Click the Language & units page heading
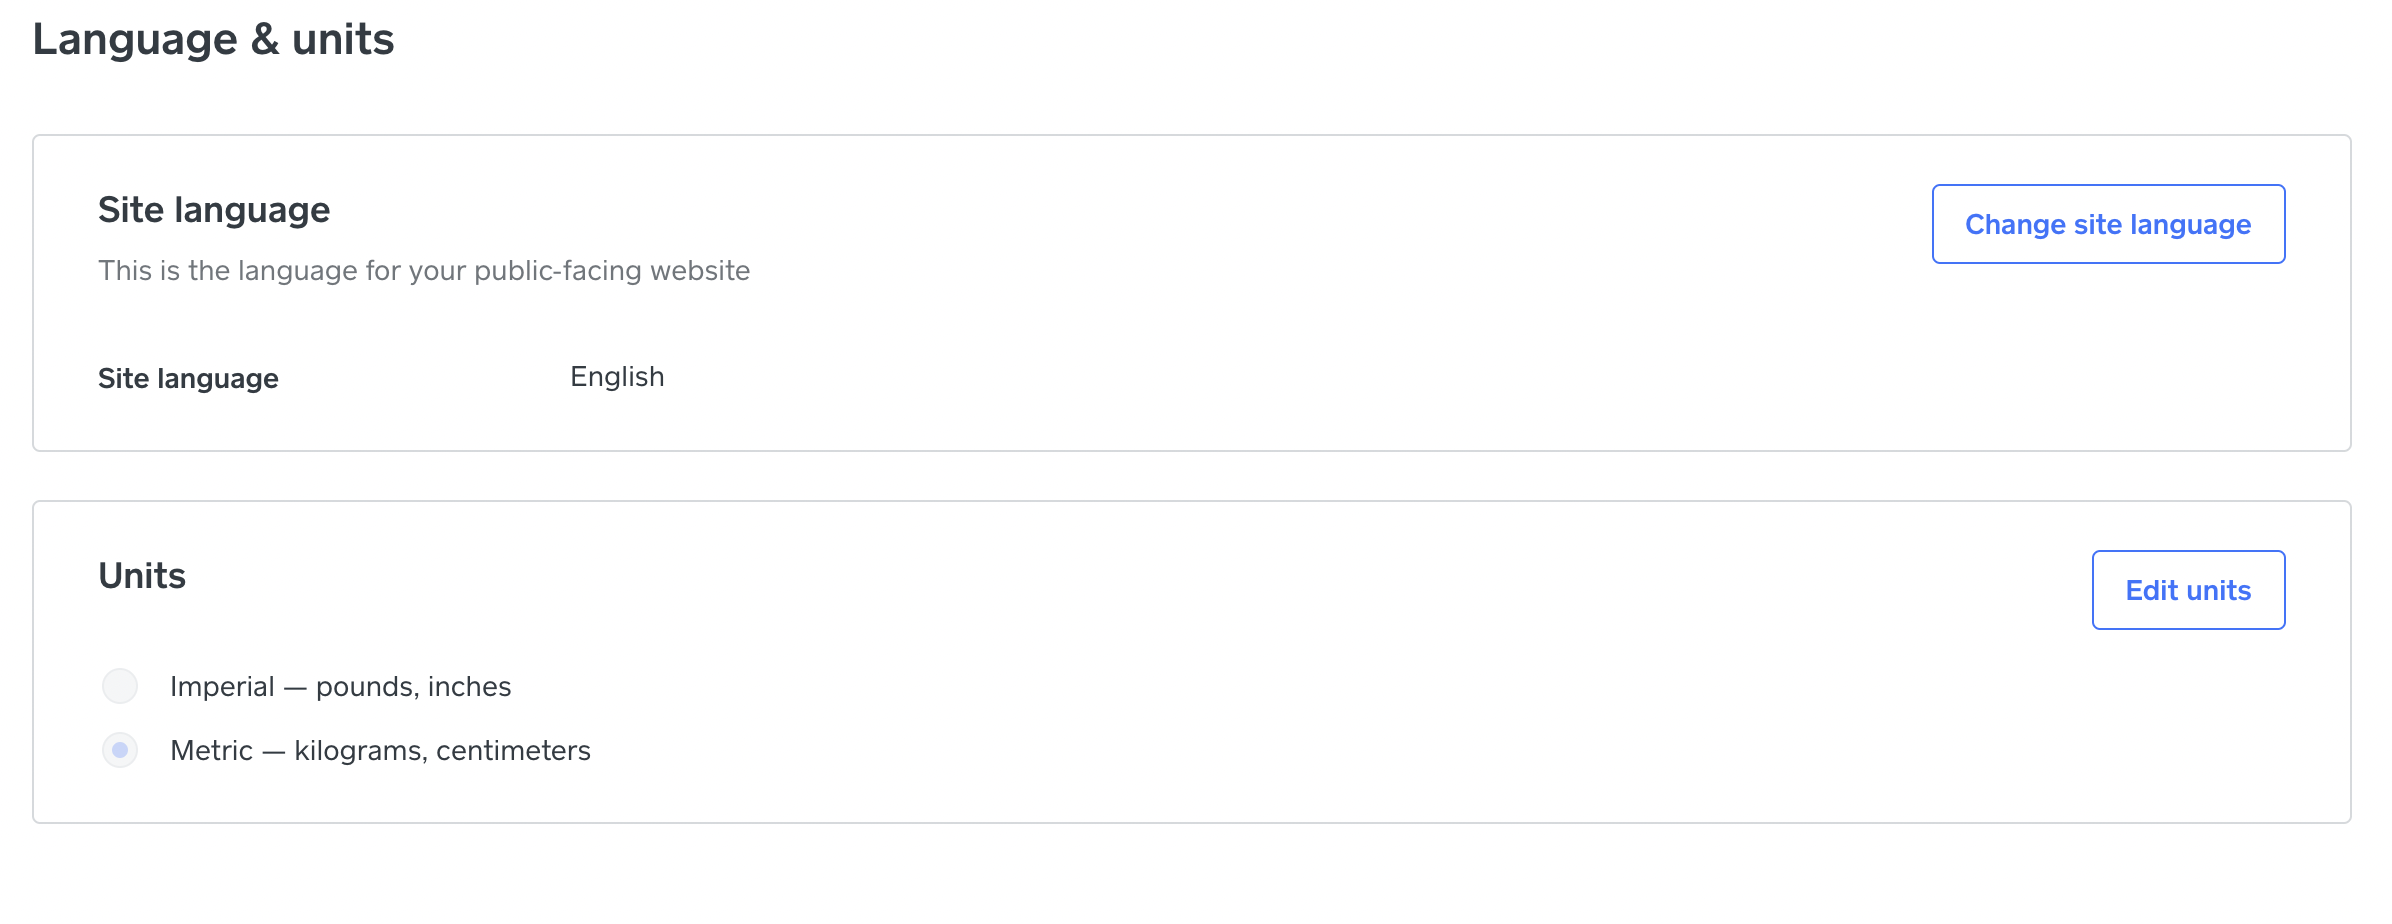 pos(213,40)
